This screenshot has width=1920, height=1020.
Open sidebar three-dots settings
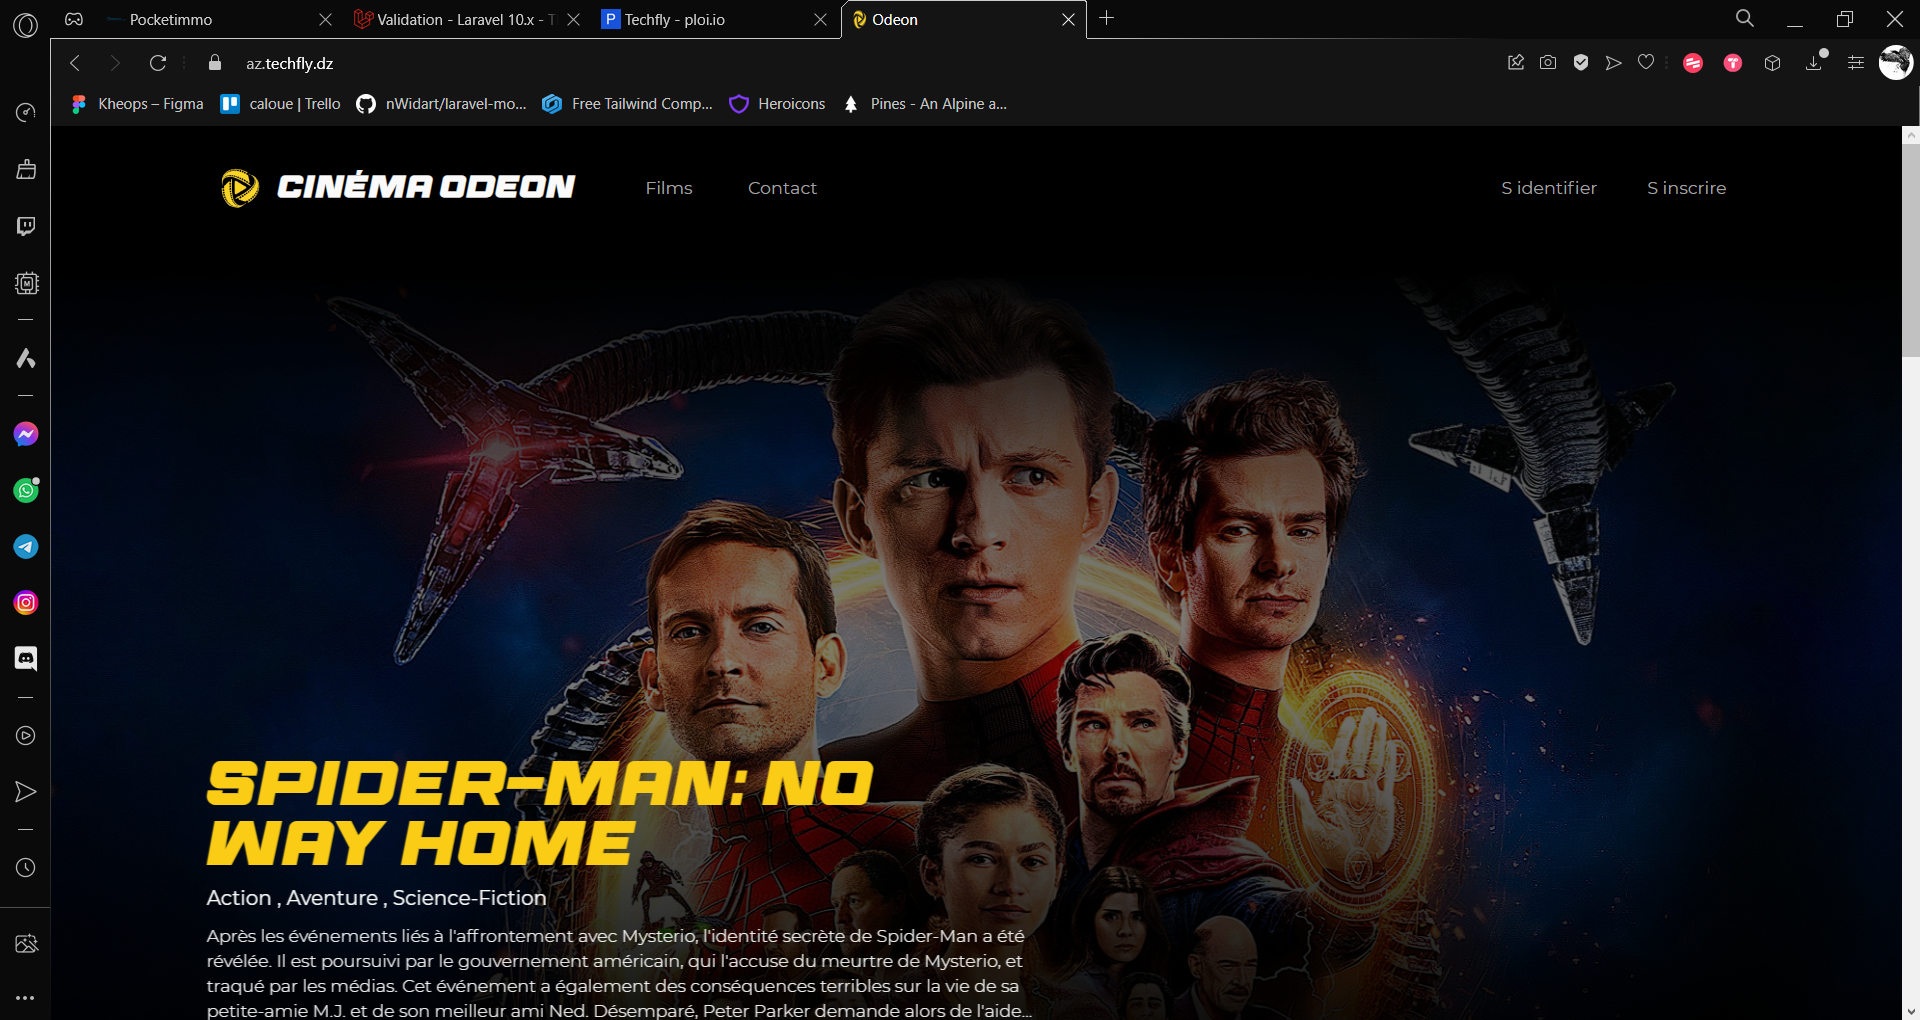[26, 997]
